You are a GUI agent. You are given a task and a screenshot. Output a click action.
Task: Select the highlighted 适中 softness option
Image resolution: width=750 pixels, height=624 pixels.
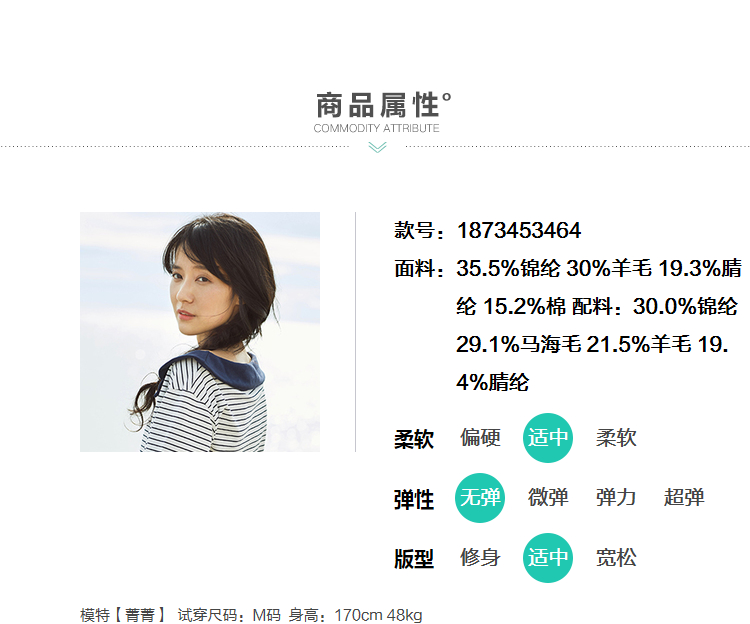coord(548,438)
